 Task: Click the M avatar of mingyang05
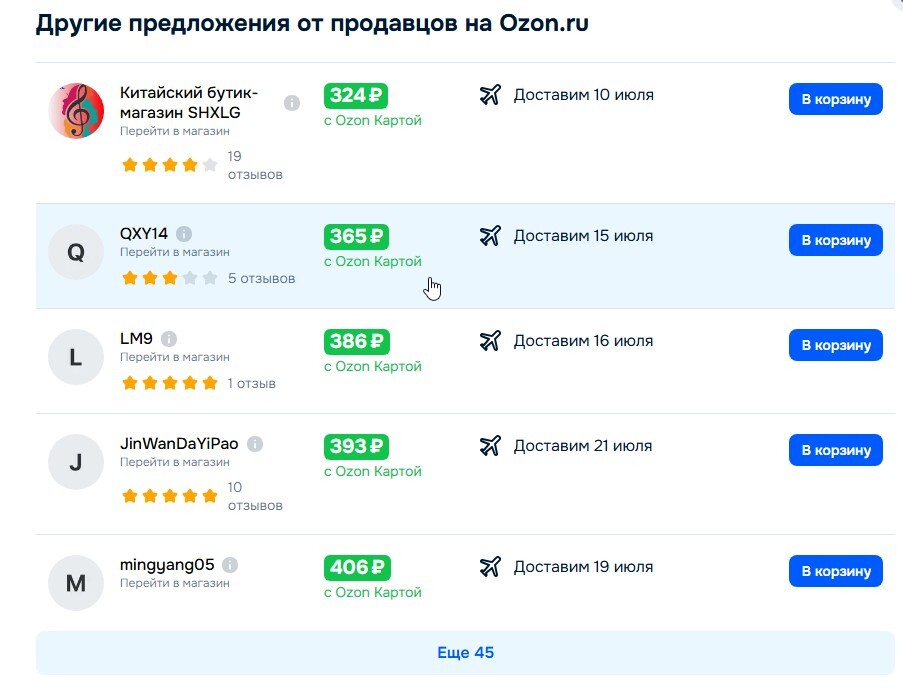coord(76,583)
